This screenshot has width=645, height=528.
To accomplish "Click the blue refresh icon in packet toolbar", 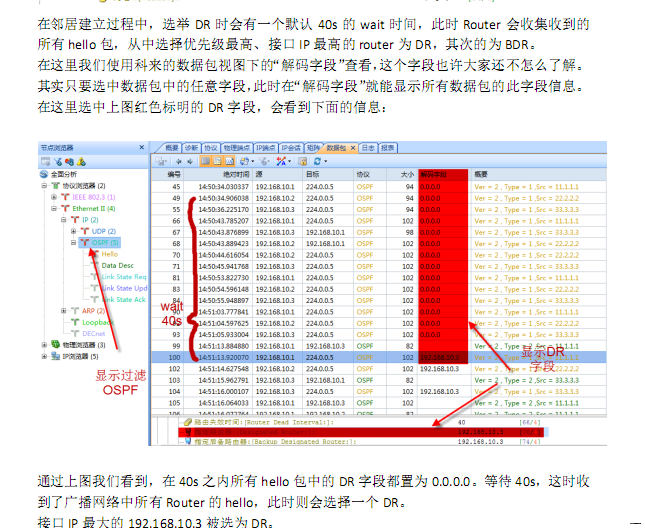I will click(x=317, y=161).
